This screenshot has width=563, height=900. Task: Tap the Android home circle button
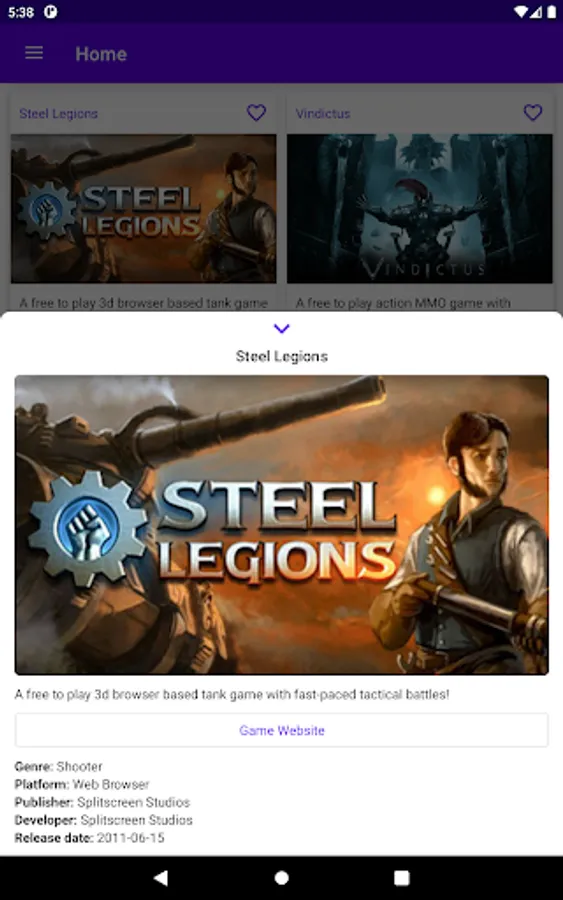281,878
